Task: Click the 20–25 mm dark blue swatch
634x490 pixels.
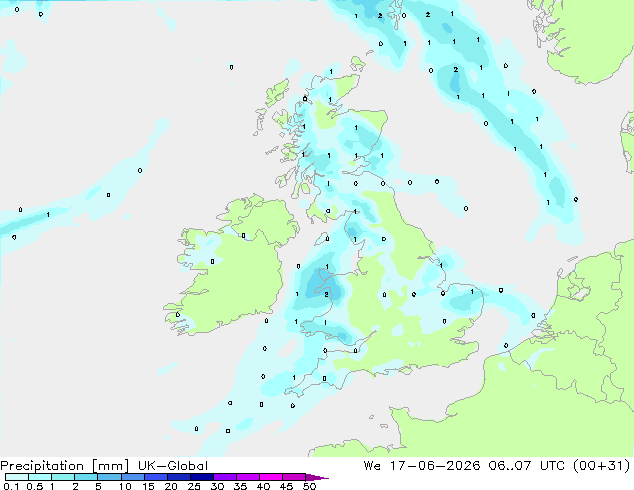Action: click(x=178, y=477)
